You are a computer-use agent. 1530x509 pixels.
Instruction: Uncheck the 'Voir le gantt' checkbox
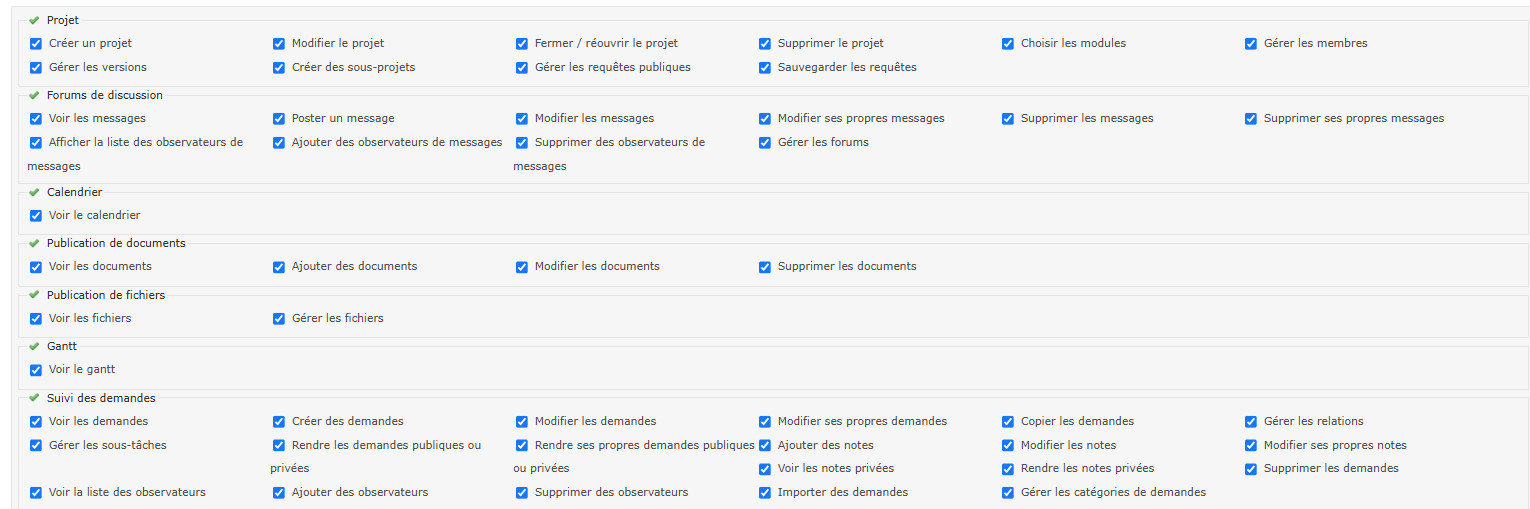[36, 370]
